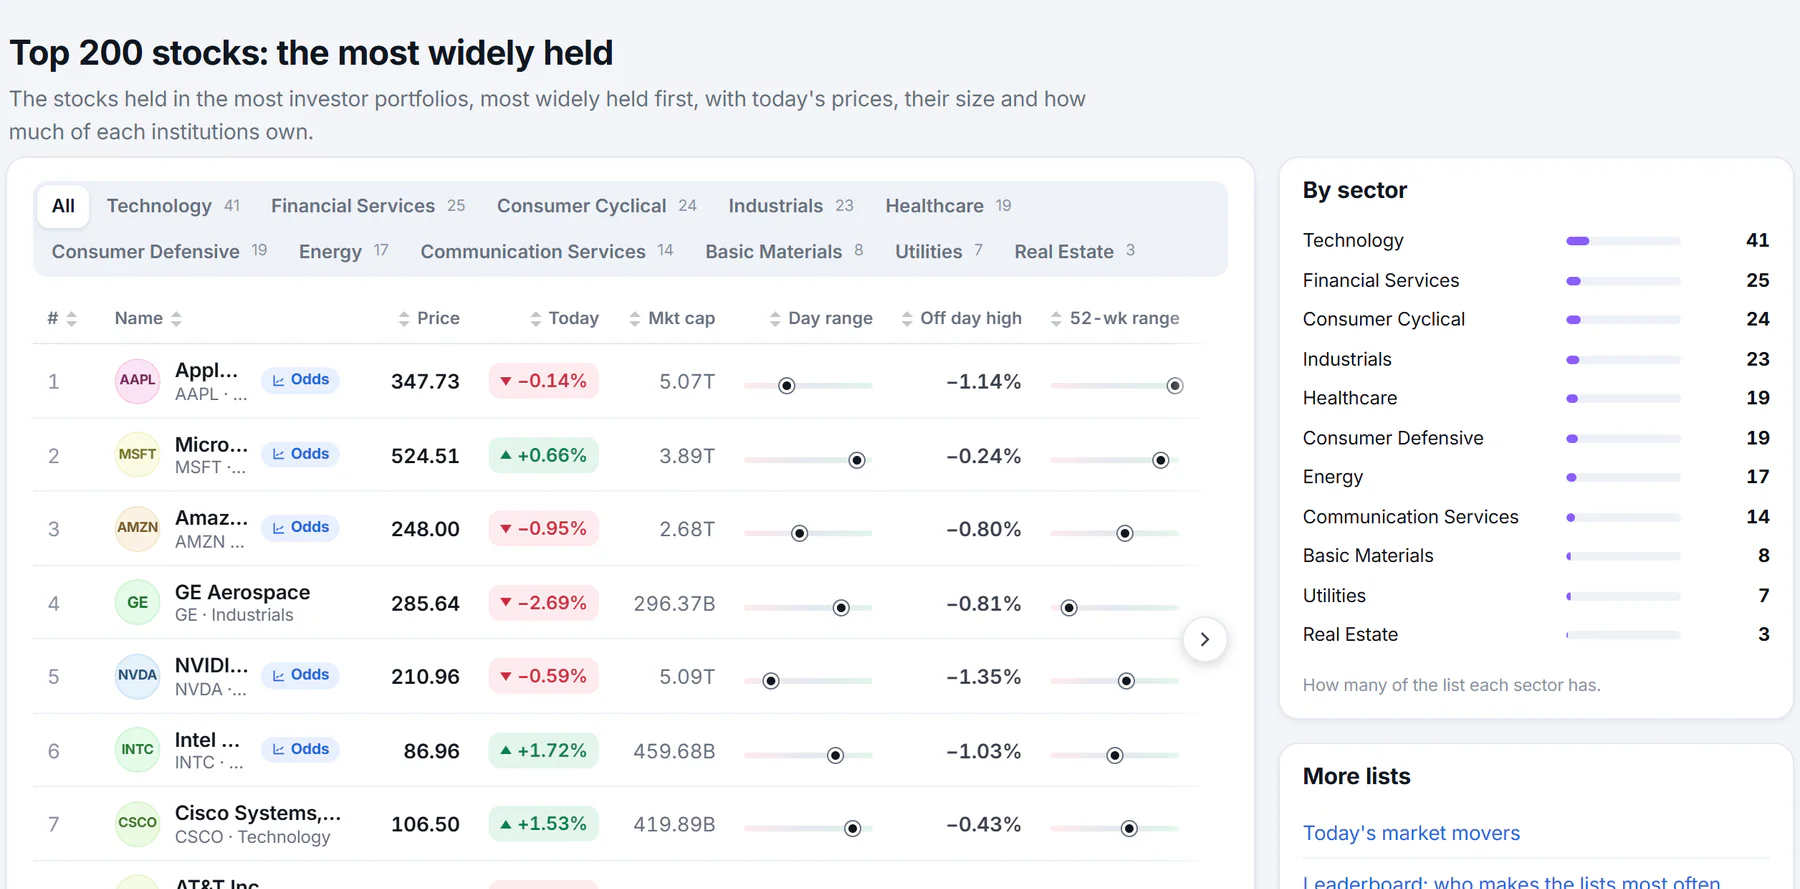The height and width of the screenshot is (889, 1800).
Task: Sort table by Day range column
Action: [820, 319]
